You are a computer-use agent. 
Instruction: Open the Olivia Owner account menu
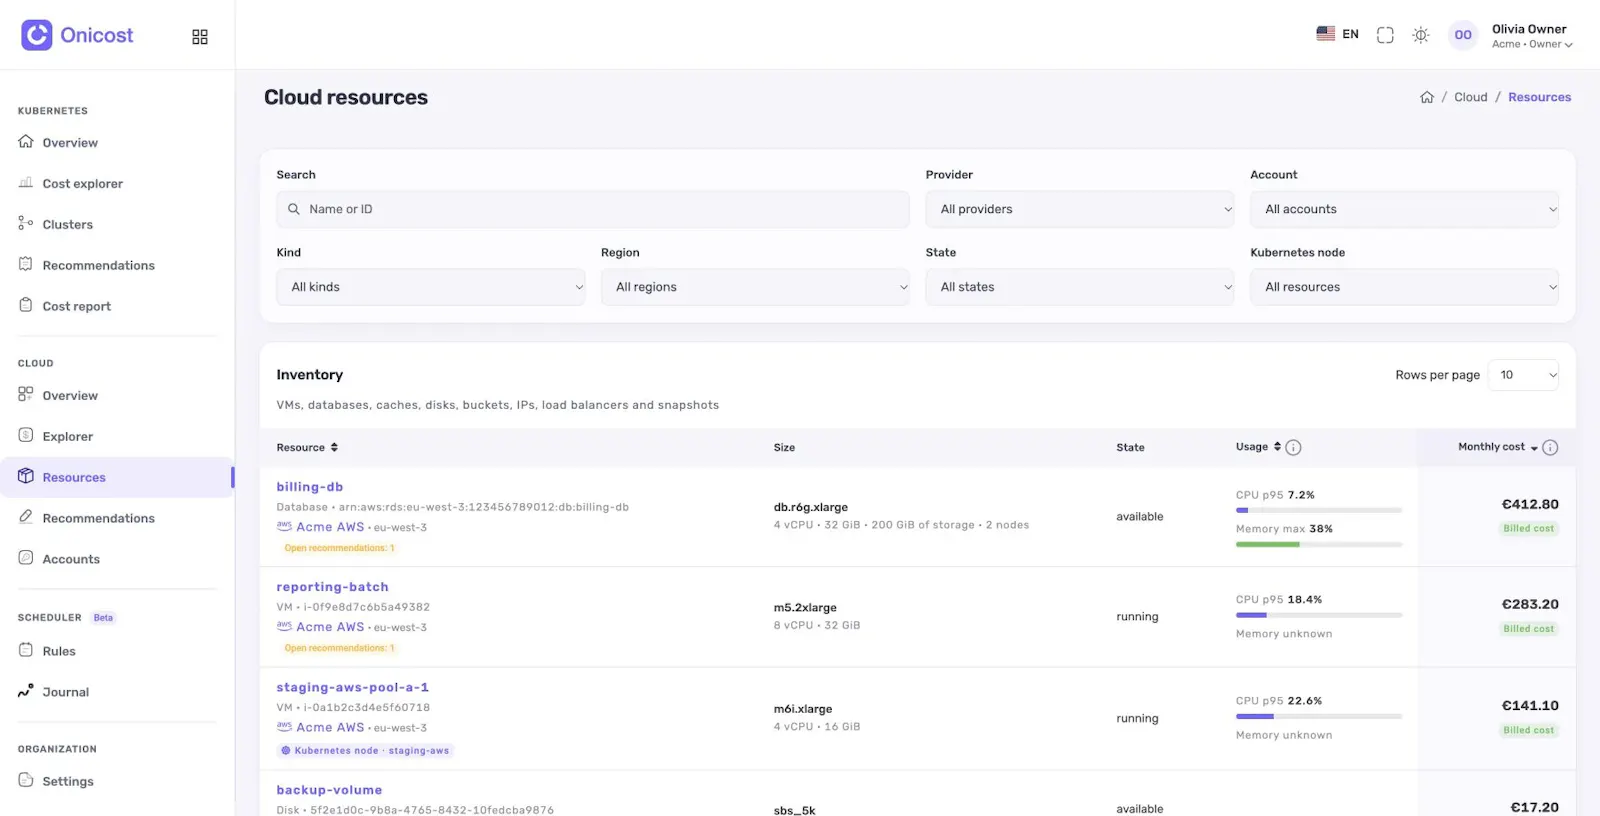click(1532, 36)
